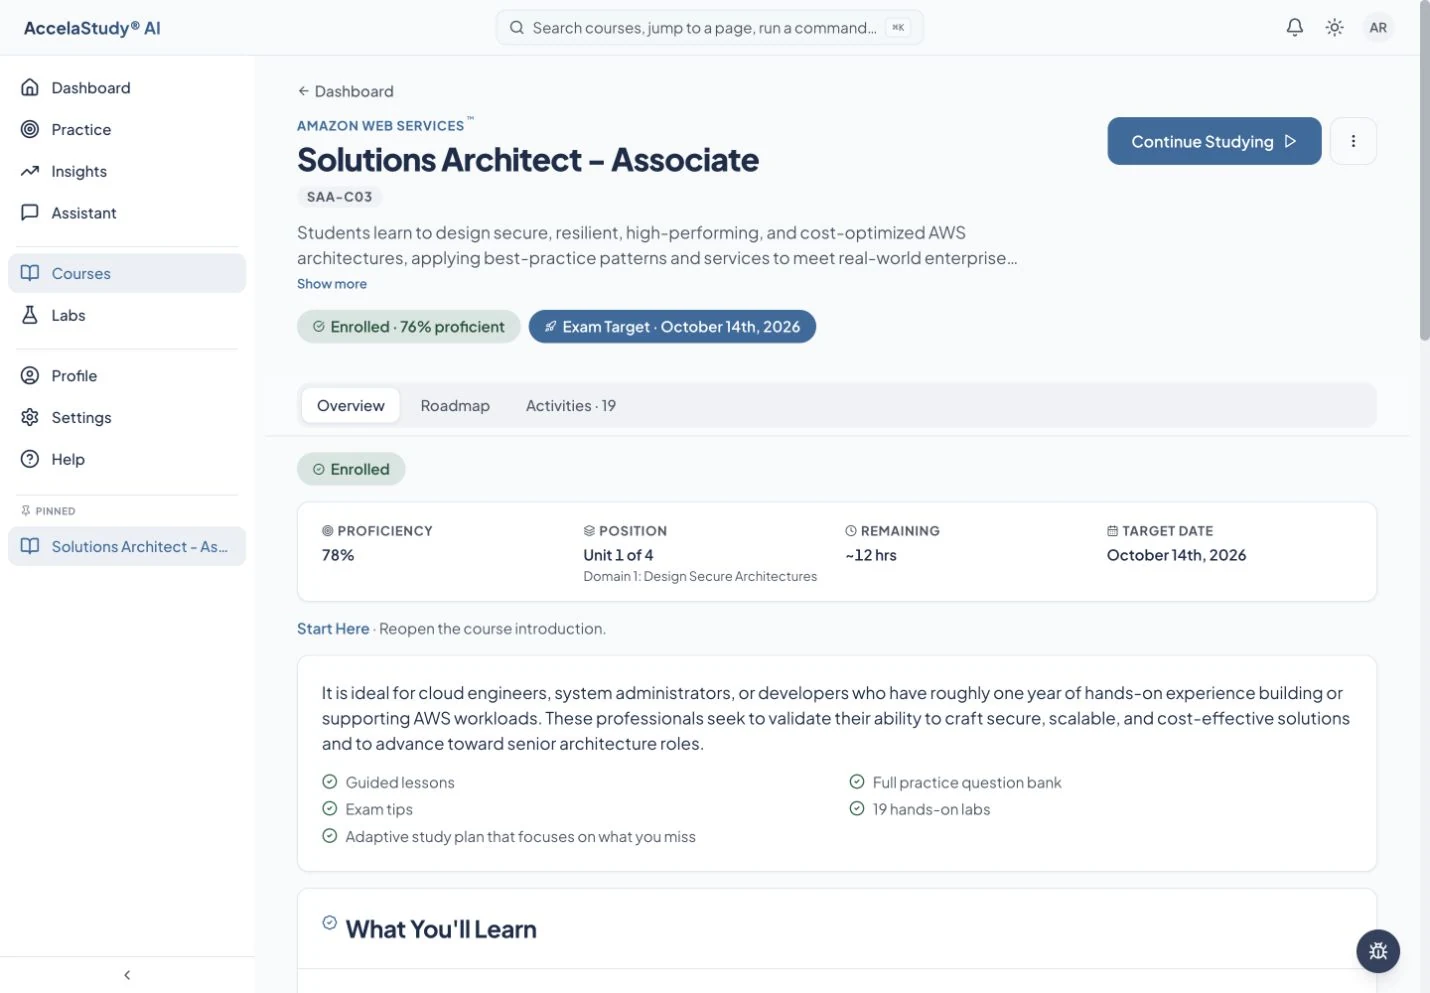Go back via the Dashboard breadcrumb link
1430x993 pixels.
point(346,91)
